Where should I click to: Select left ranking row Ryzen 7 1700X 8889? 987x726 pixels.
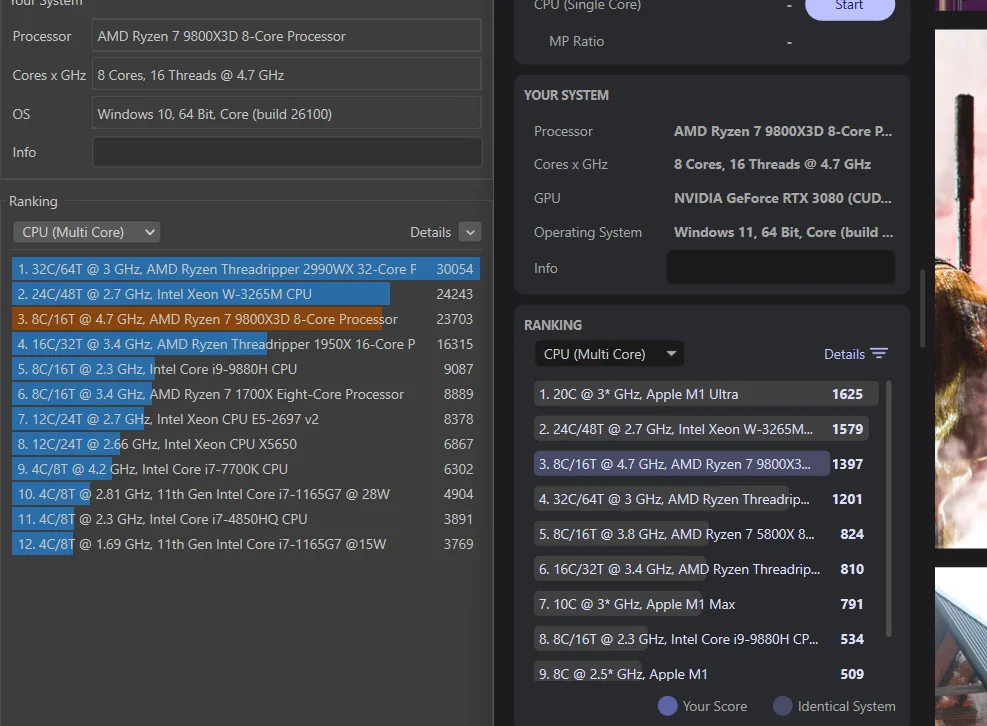coord(245,394)
